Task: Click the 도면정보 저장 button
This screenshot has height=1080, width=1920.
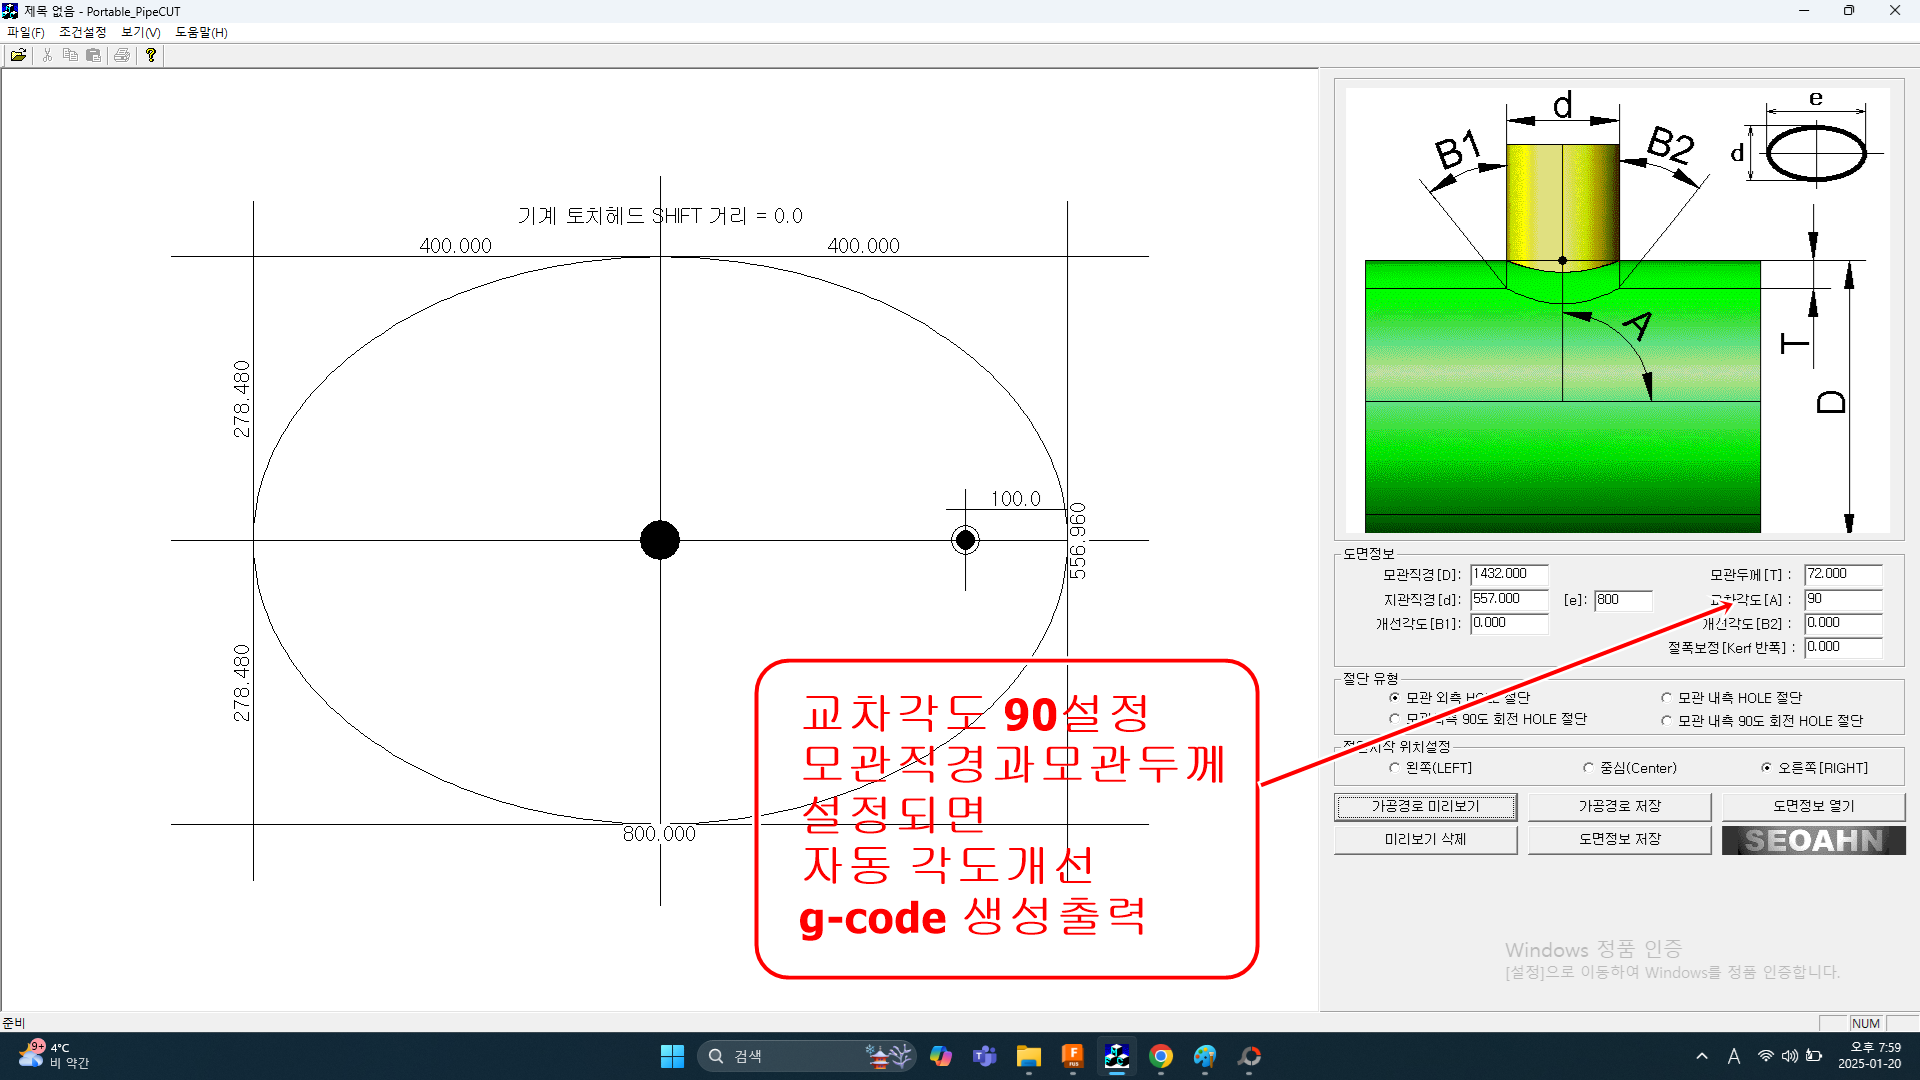Action: point(1619,839)
